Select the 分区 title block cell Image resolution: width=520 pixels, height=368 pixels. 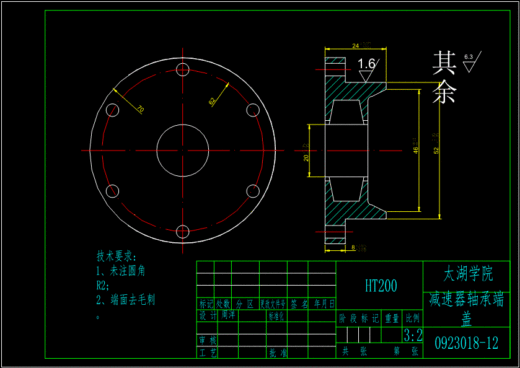pos(245,304)
